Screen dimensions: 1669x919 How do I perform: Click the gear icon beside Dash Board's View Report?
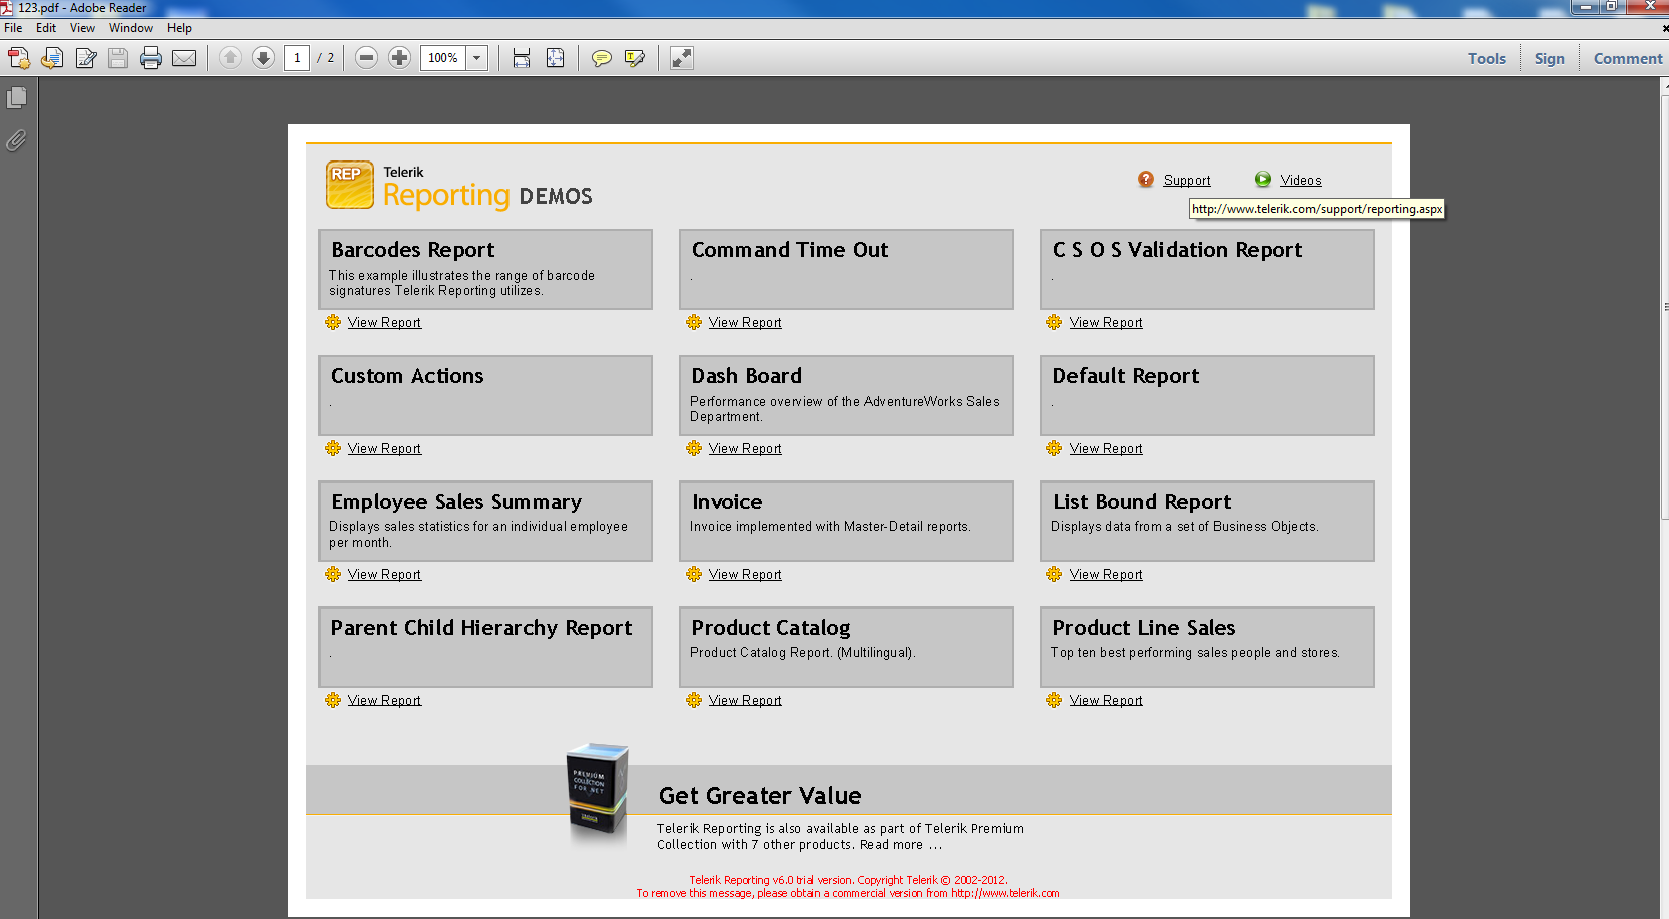pos(694,448)
